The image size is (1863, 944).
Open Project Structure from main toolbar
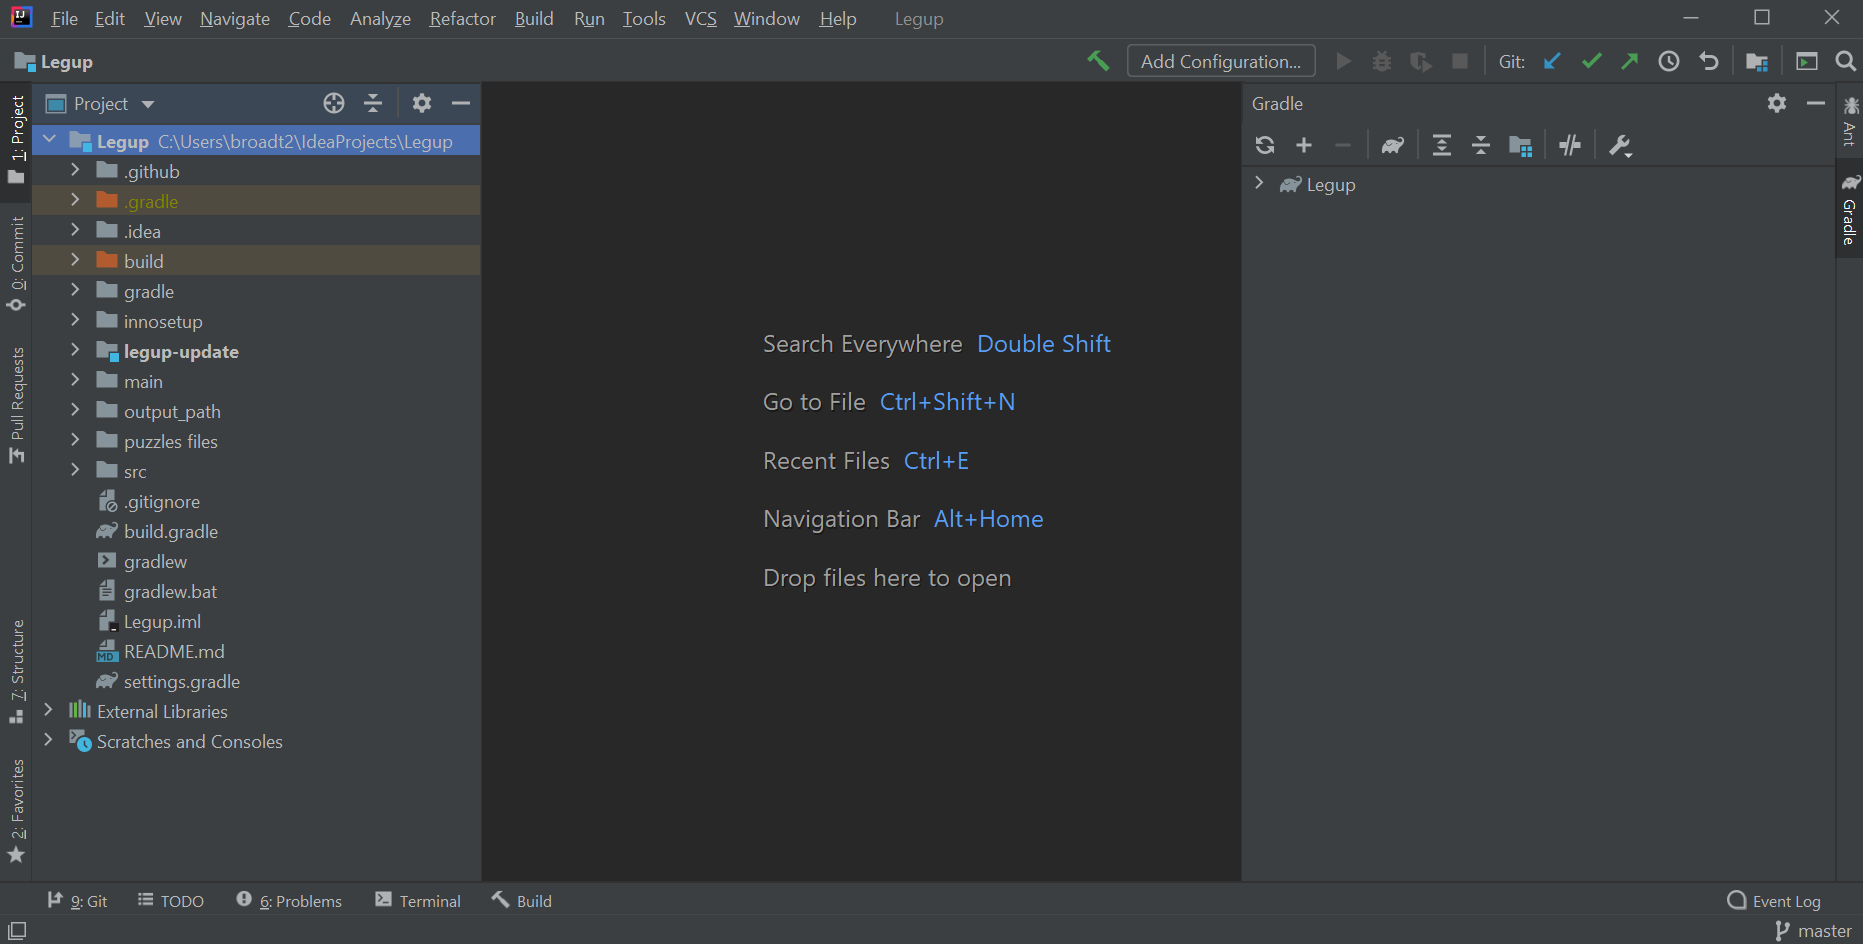[1757, 61]
